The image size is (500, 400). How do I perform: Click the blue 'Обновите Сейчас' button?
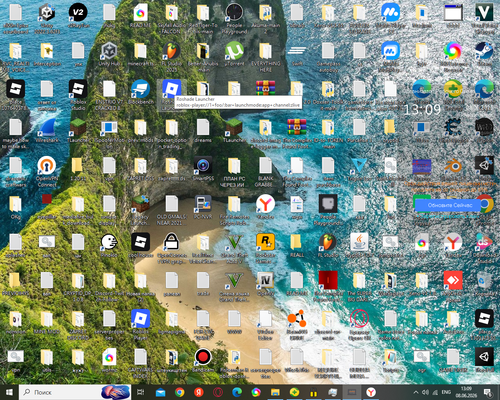(x=448, y=205)
